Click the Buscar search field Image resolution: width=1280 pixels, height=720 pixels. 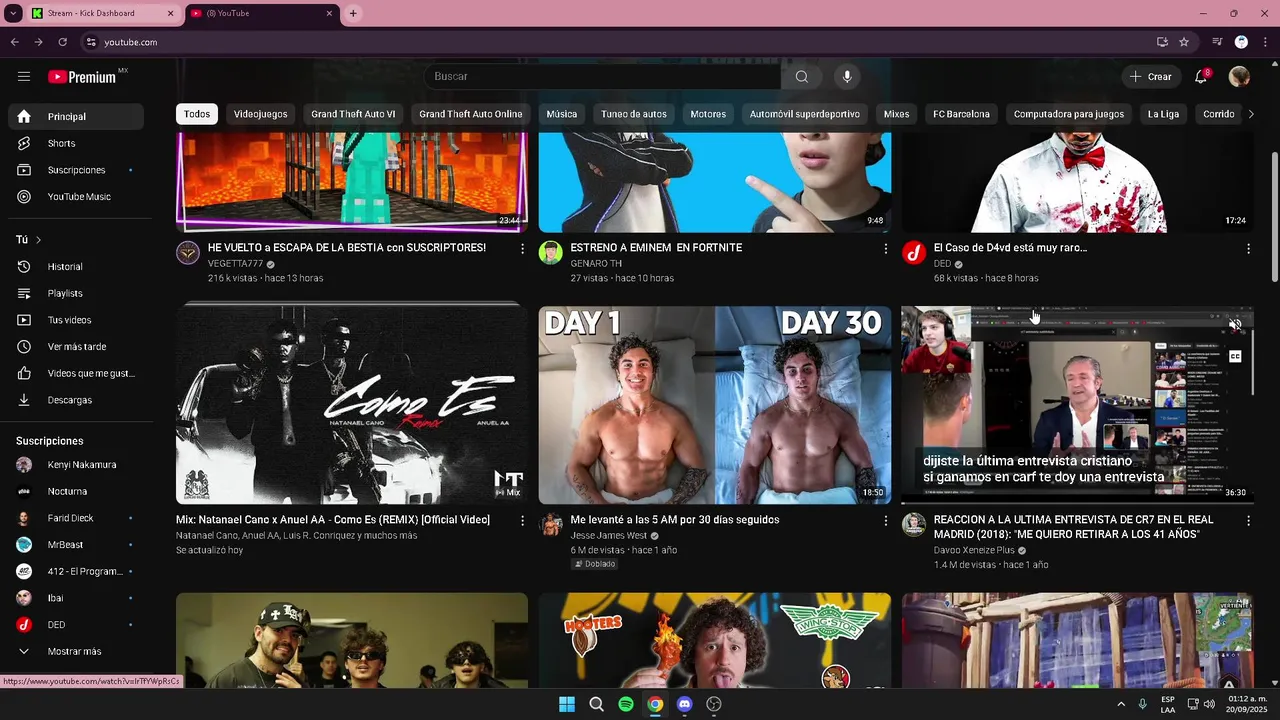(603, 77)
